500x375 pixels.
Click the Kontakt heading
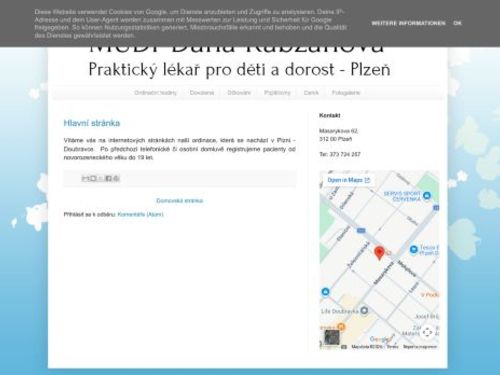(x=330, y=115)
